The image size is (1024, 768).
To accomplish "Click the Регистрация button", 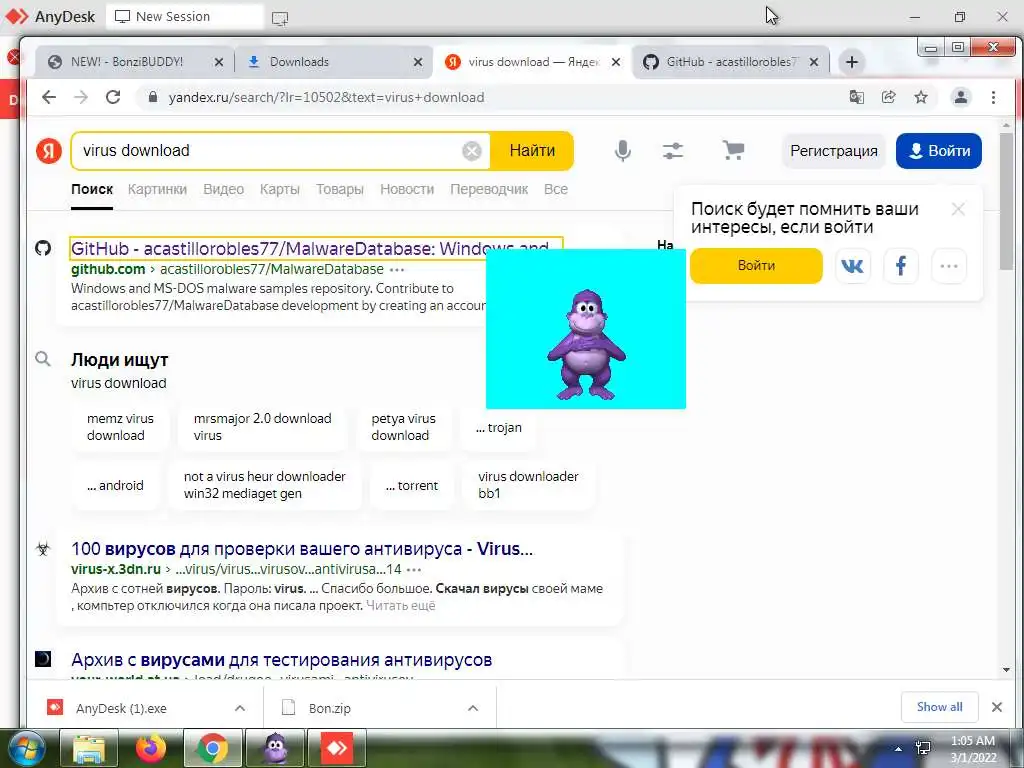I will click(x=833, y=151).
